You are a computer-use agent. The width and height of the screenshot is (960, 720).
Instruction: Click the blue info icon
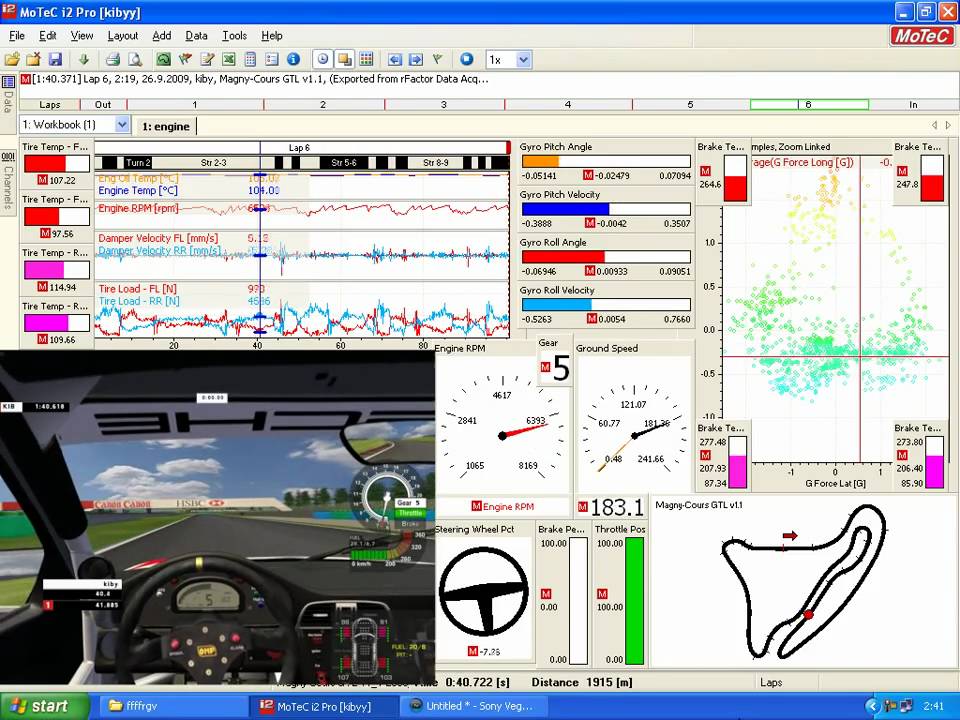click(x=293, y=59)
